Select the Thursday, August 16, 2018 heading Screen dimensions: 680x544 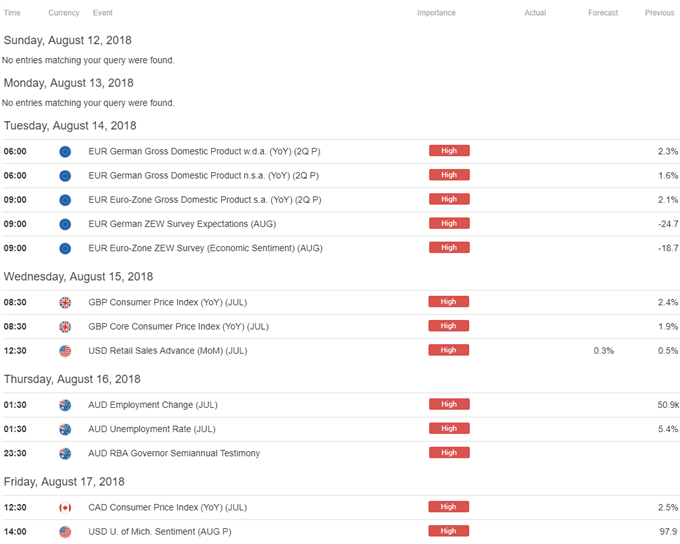(x=72, y=380)
